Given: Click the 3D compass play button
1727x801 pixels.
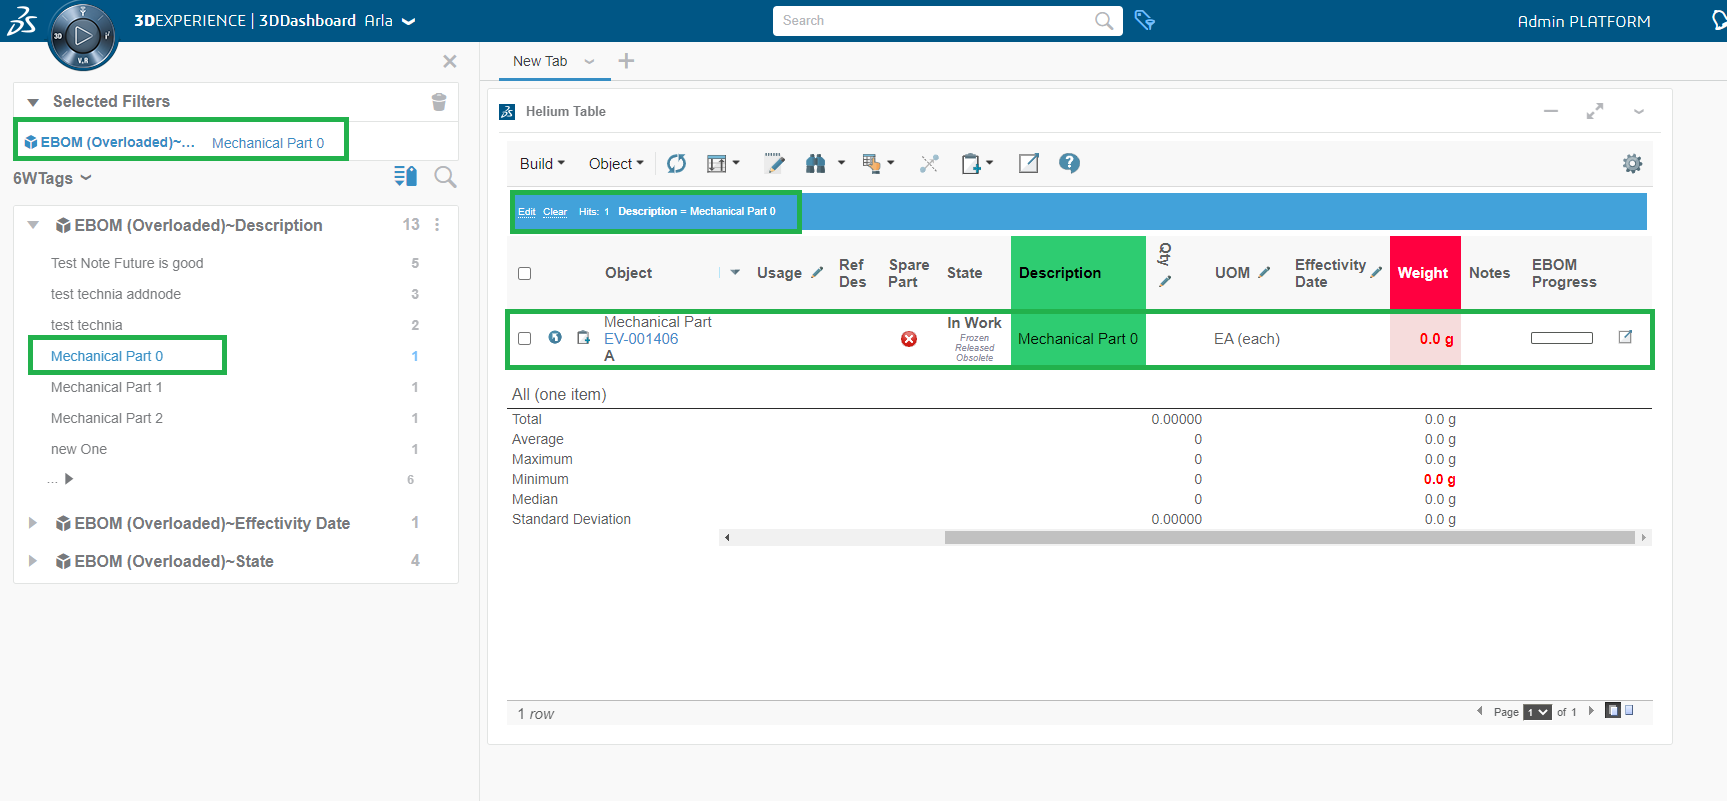Looking at the screenshot, I should click(83, 37).
